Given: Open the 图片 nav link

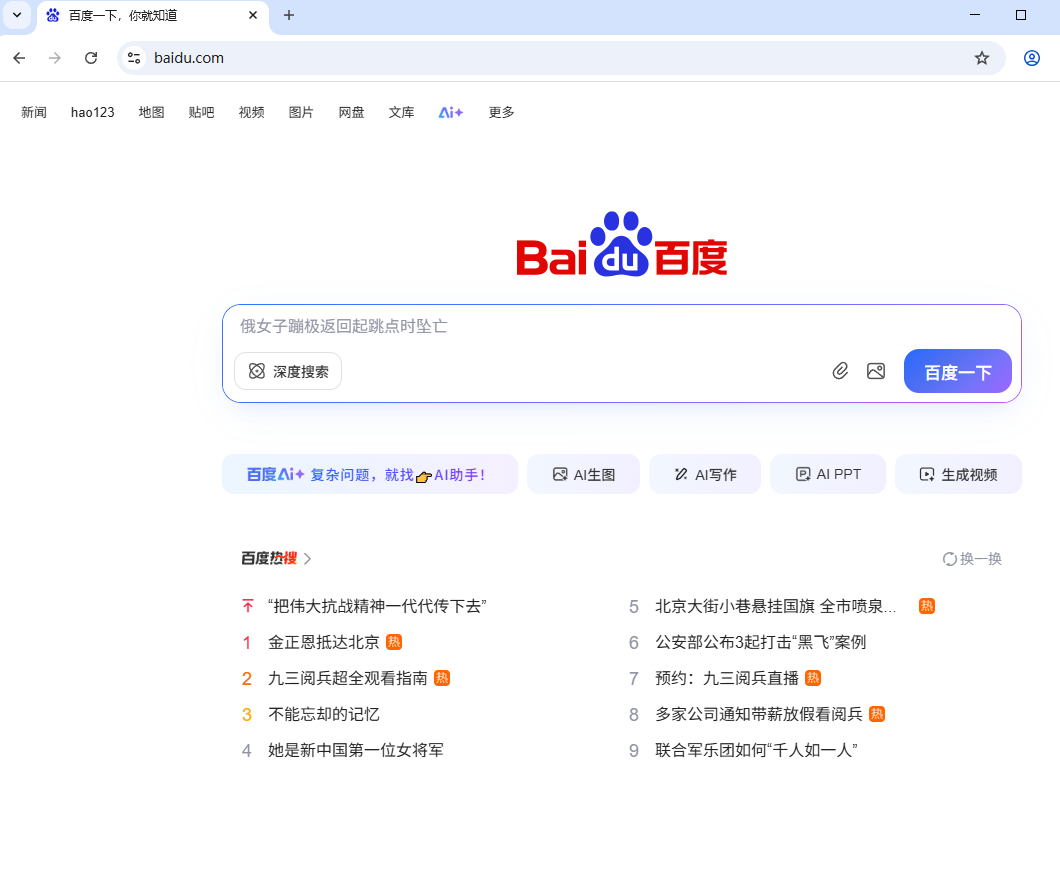Looking at the screenshot, I should click(302, 112).
